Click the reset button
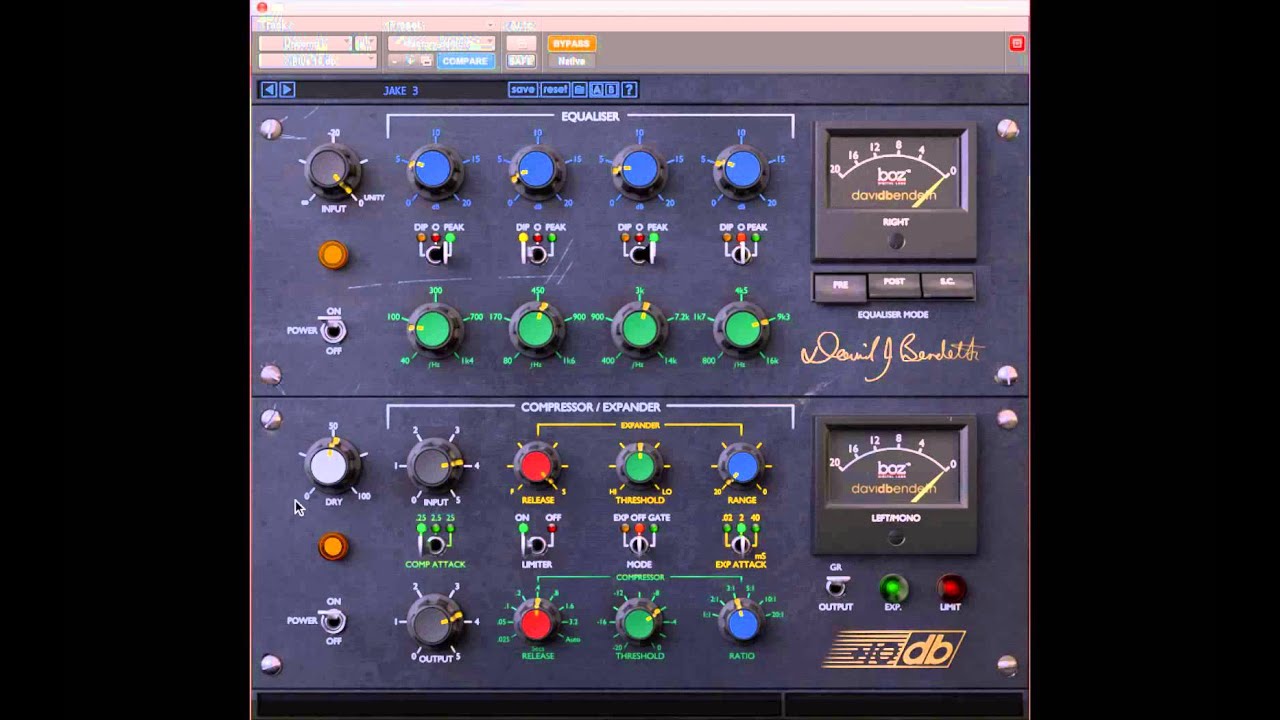Image resolution: width=1280 pixels, height=720 pixels. (x=555, y=90)
